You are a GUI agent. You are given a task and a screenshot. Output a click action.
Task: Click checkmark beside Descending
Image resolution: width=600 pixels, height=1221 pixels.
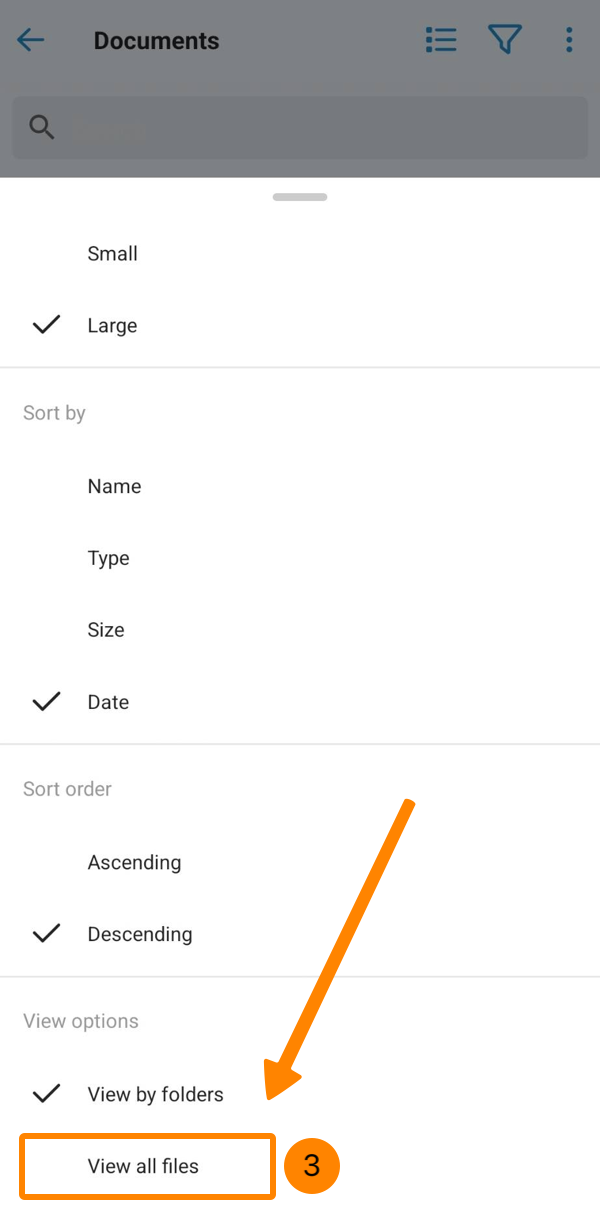coord(46,933)
